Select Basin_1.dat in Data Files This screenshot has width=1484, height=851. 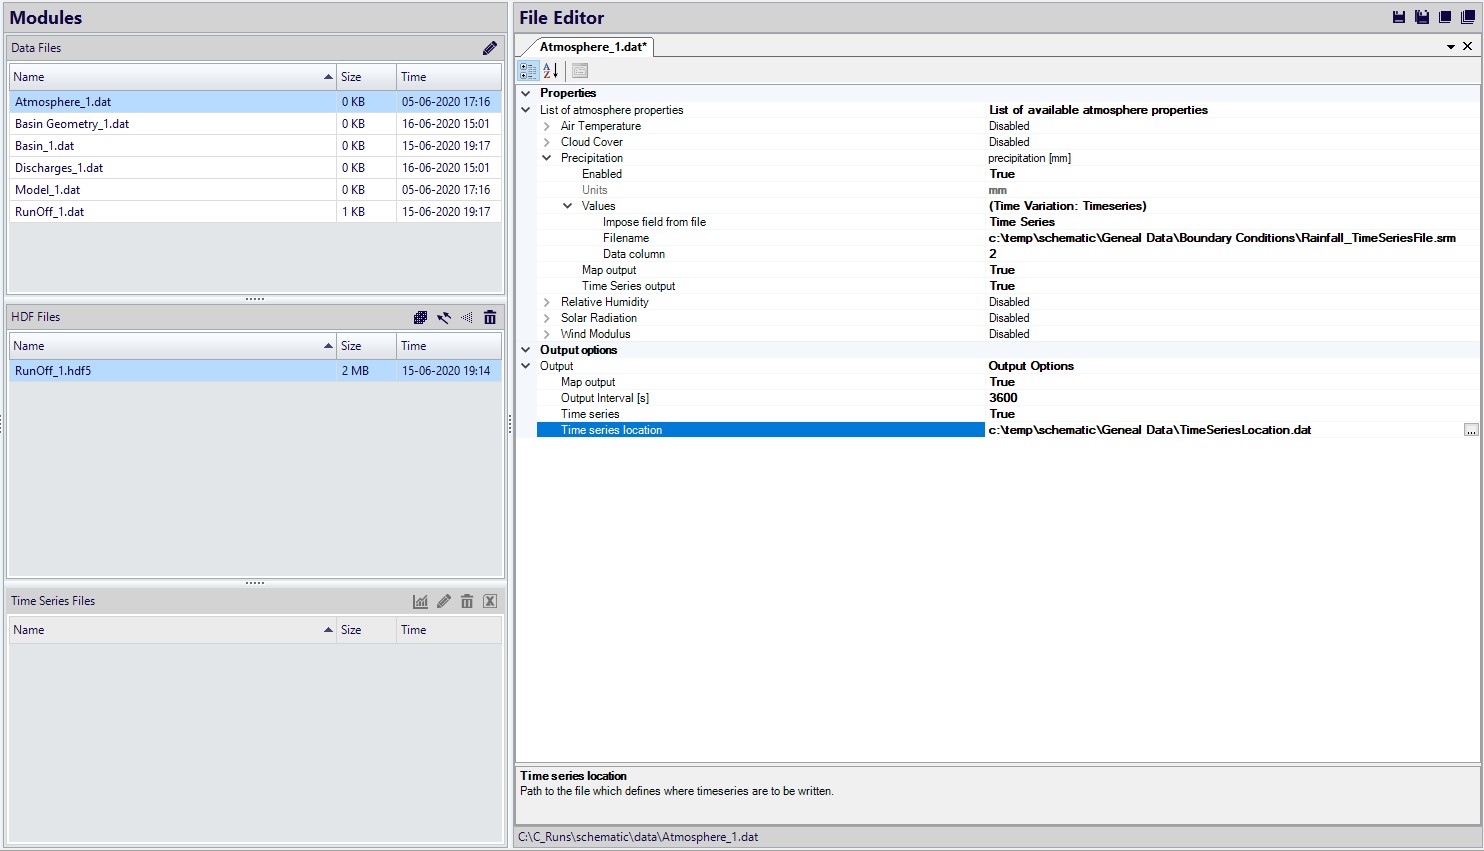pos(255,146)
